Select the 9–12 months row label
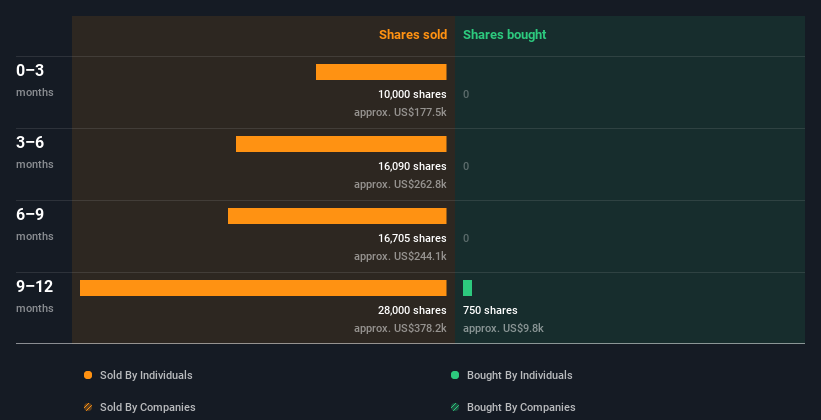The width and height of the screenshot is (821, 420). pyautogui.click(x=35, y=296)
